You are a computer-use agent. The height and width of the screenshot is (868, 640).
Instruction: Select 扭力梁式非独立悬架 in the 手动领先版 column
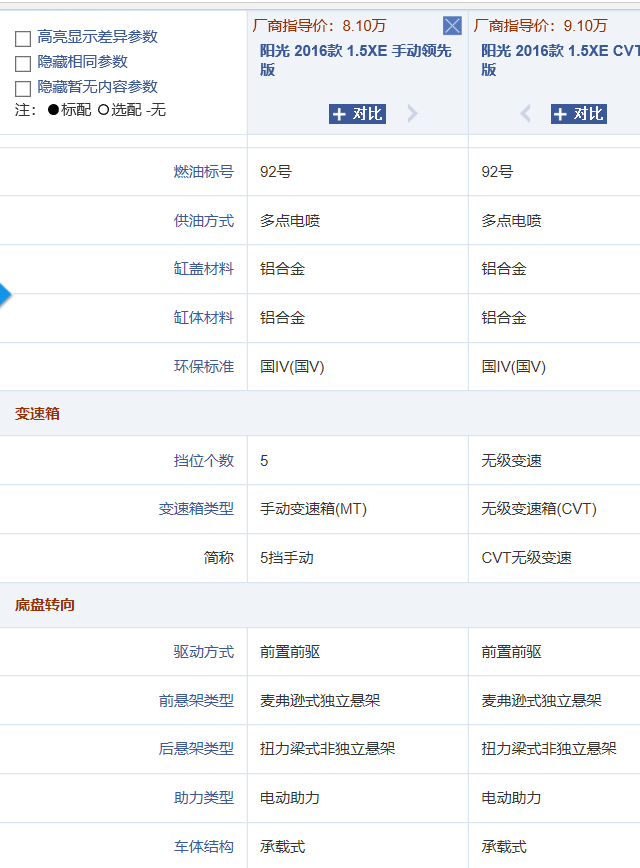click(327, 749)
